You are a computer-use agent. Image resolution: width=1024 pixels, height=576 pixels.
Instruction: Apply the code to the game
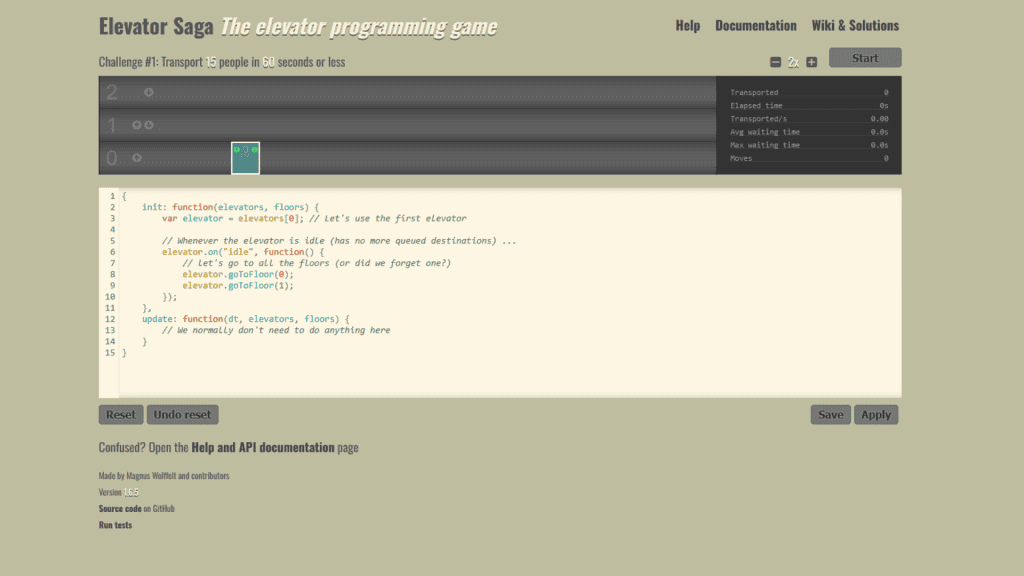pos(876,415)
